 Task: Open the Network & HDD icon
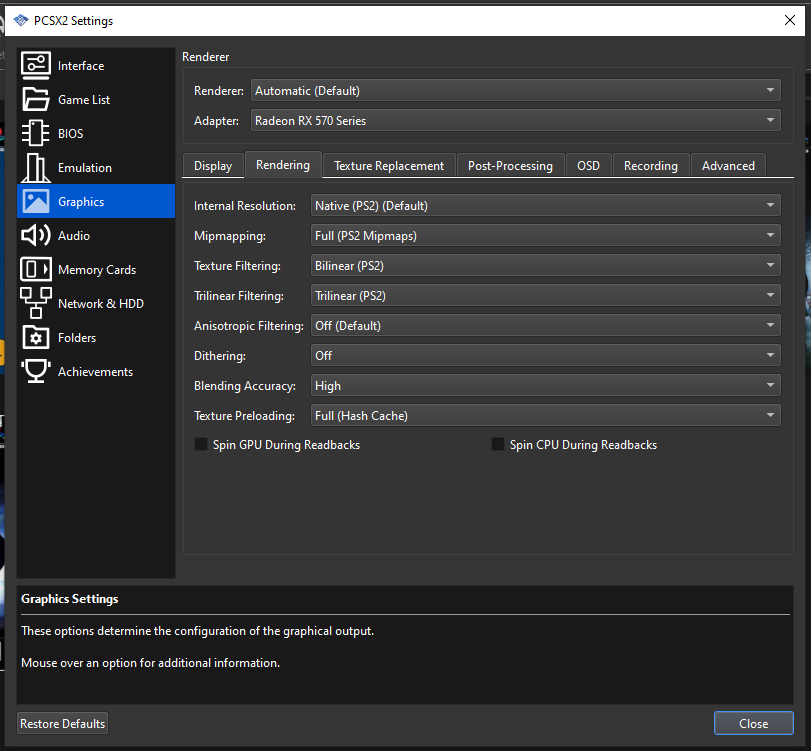(35, 303)
